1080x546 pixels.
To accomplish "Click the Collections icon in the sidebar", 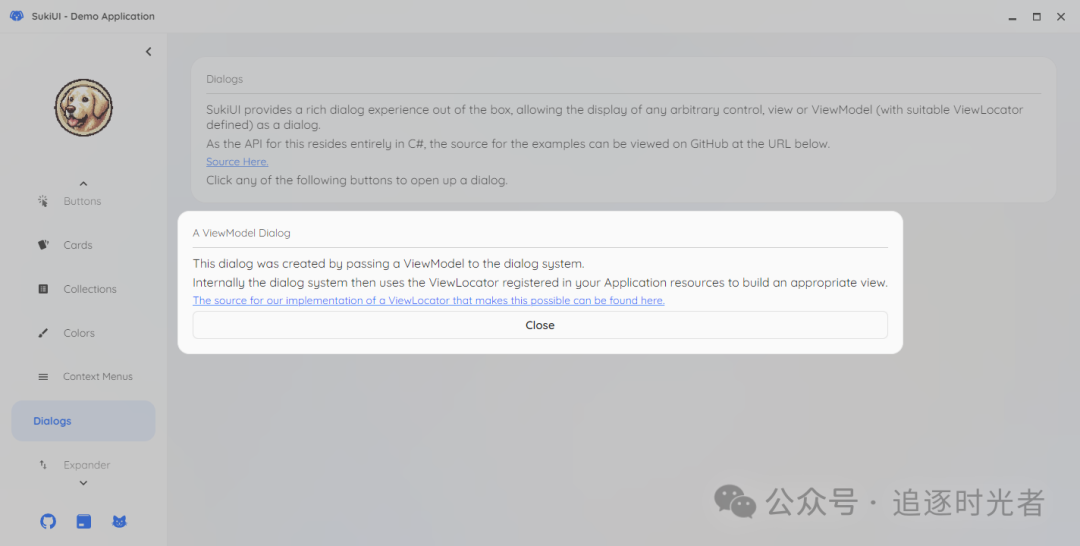I will (43, 289).
